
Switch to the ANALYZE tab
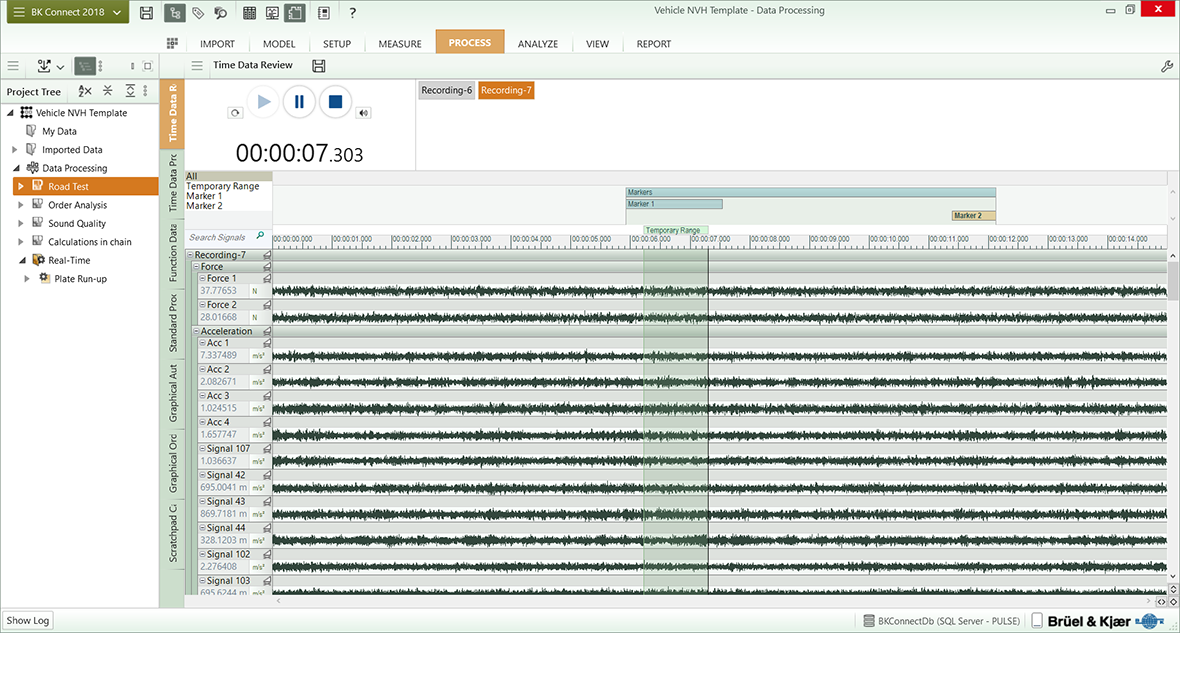(538, 44)
